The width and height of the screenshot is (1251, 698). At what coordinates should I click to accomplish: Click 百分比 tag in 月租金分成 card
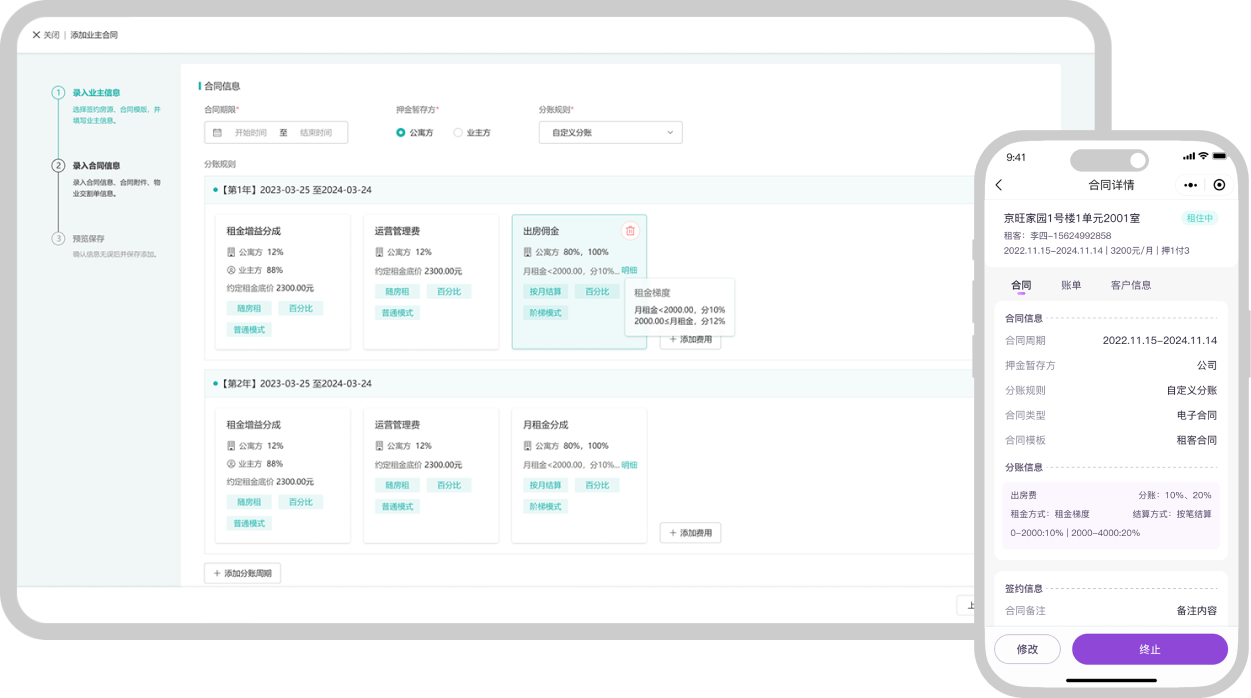(597, 485)
